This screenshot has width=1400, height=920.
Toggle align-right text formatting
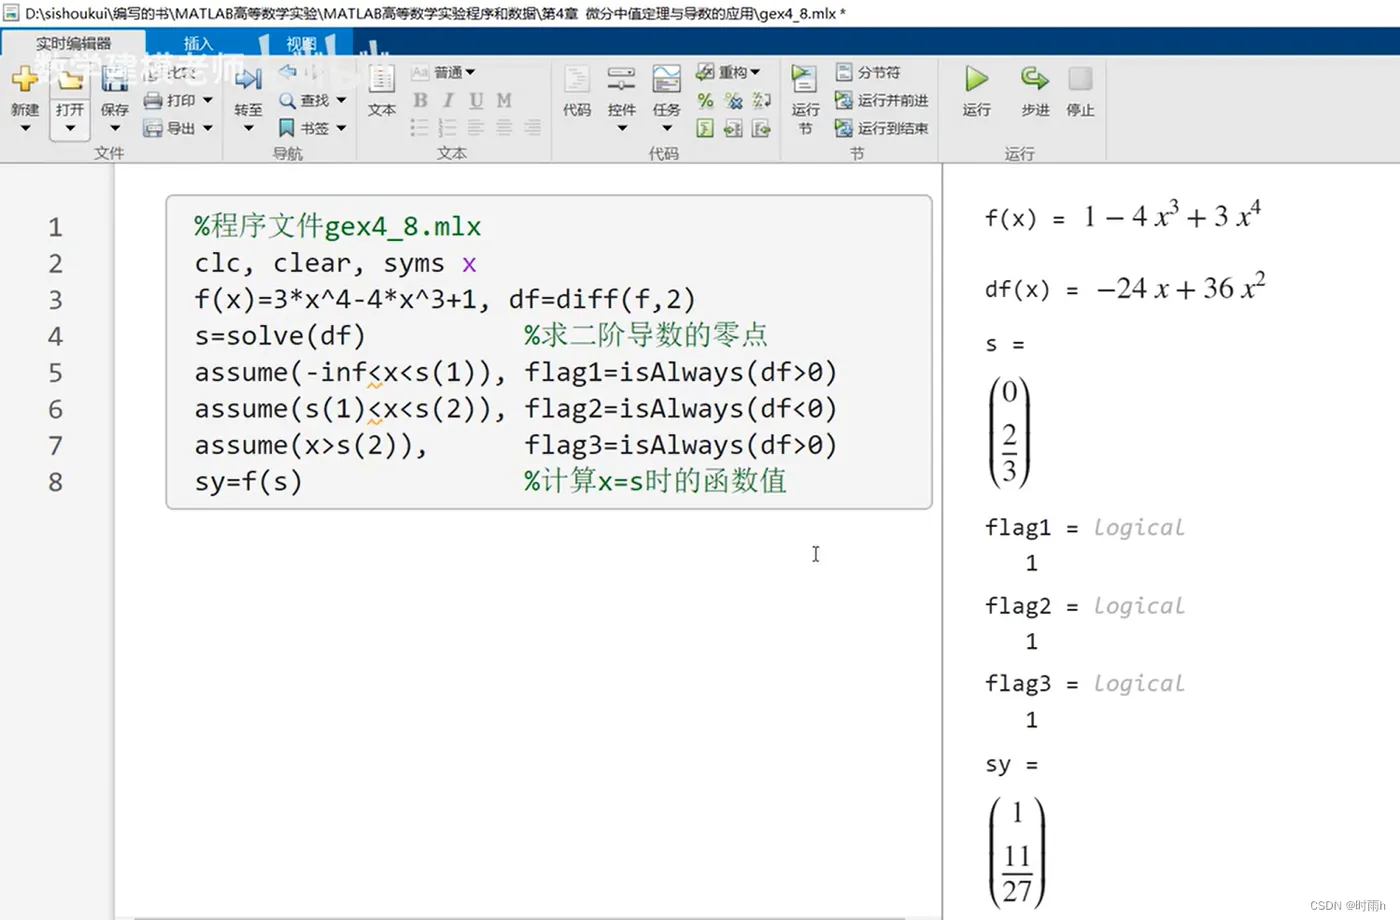click(x=532, y=127)
